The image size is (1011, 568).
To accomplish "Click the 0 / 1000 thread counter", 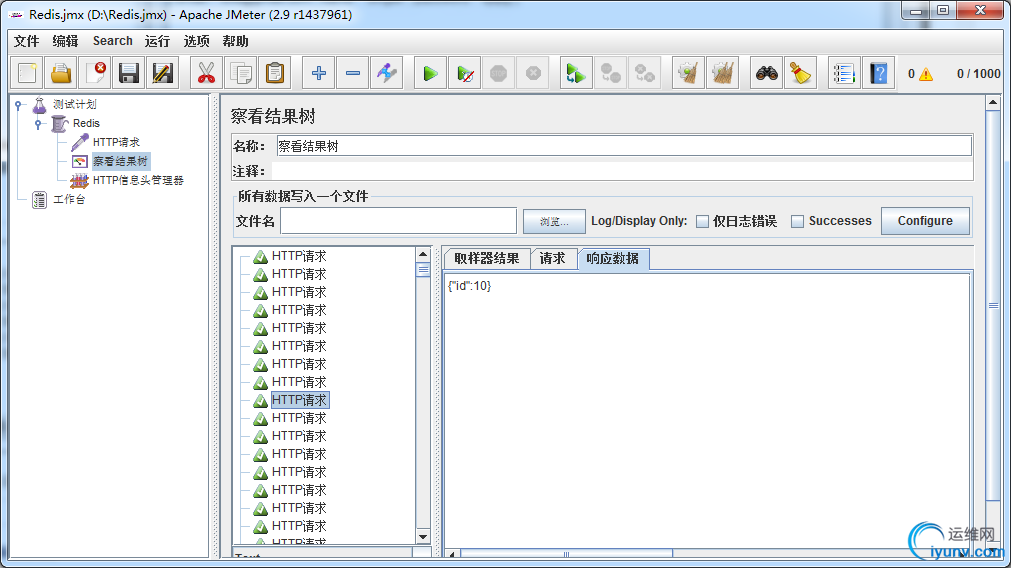I will (978, 74).
